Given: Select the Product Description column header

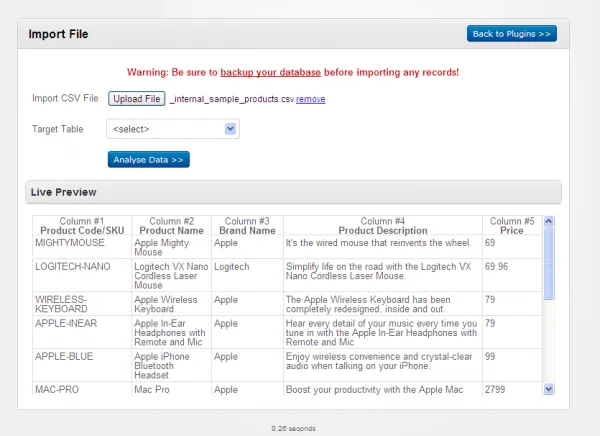Looking at the screenshot, I should point(382,226).
